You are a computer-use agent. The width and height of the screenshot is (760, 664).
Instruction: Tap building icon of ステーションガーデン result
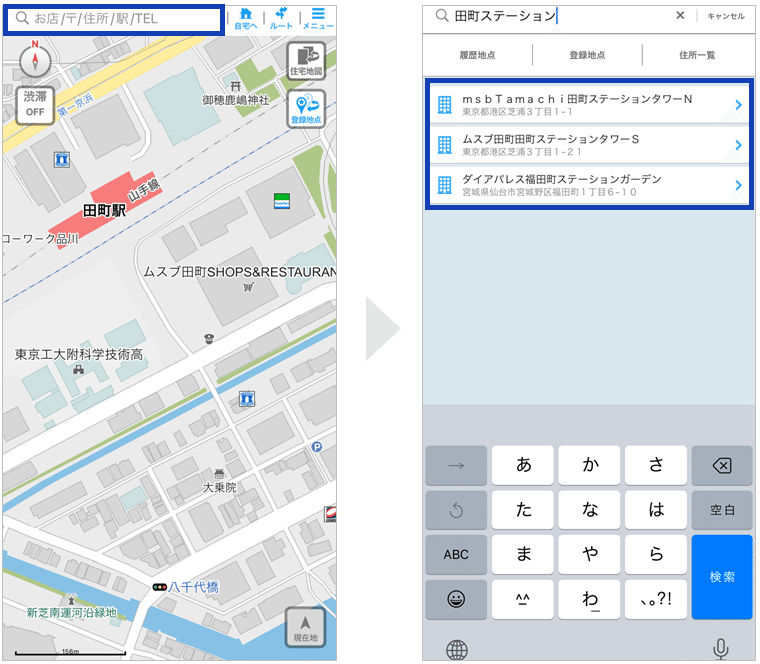(x=444, y=185)
